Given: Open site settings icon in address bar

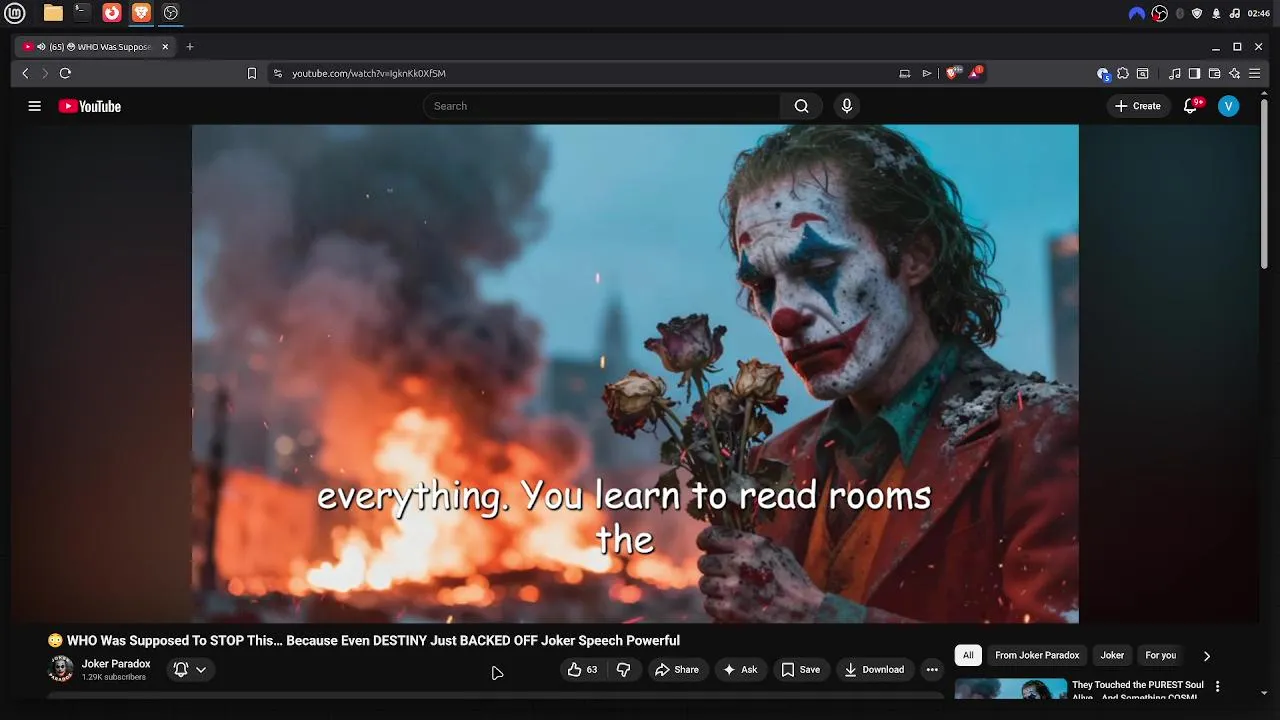Looking at the screenshot, I should [278, 73].
